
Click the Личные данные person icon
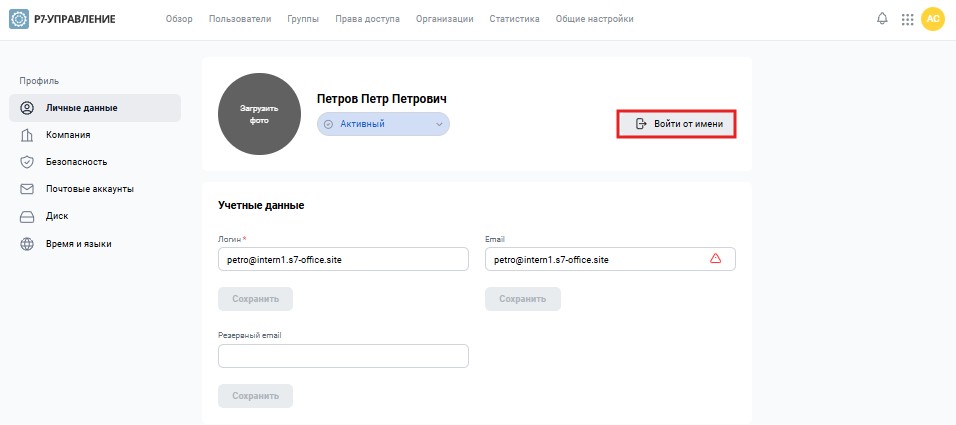click(27, 108)
